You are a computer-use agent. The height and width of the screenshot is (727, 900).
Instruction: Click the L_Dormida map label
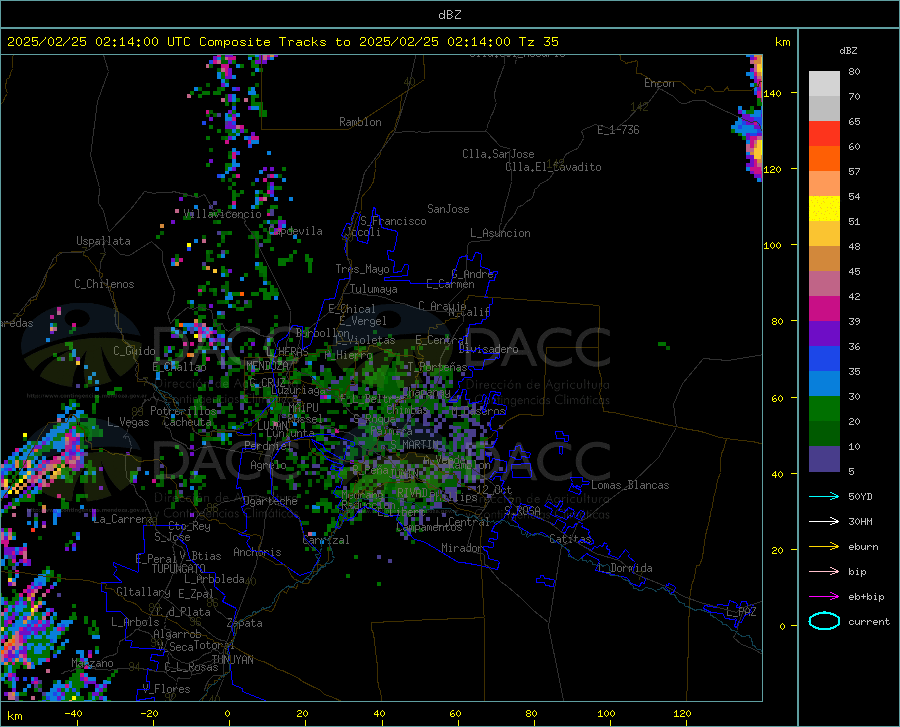pos(624,568)
